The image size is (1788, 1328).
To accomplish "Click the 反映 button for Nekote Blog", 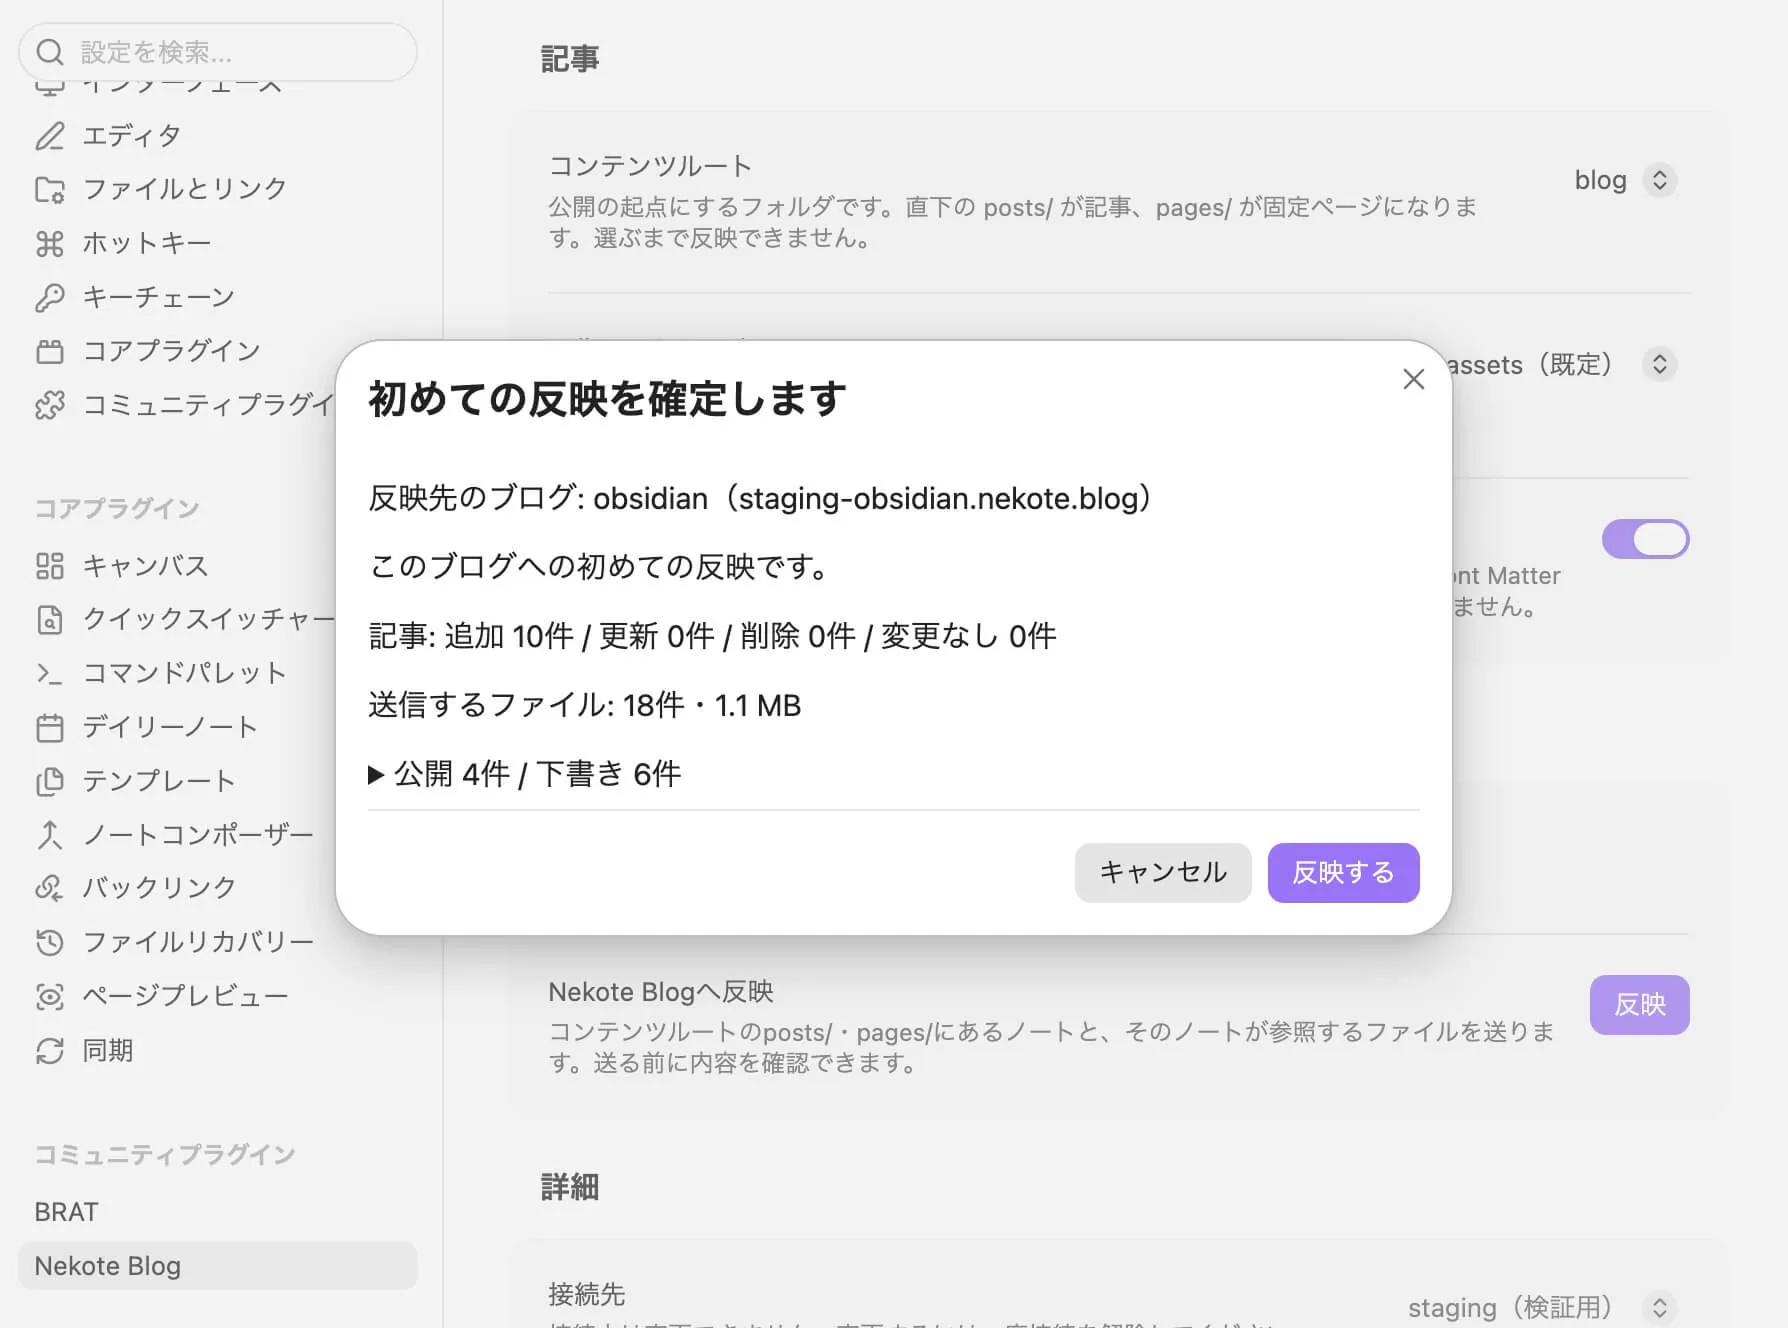I will pos(1640,1005).
